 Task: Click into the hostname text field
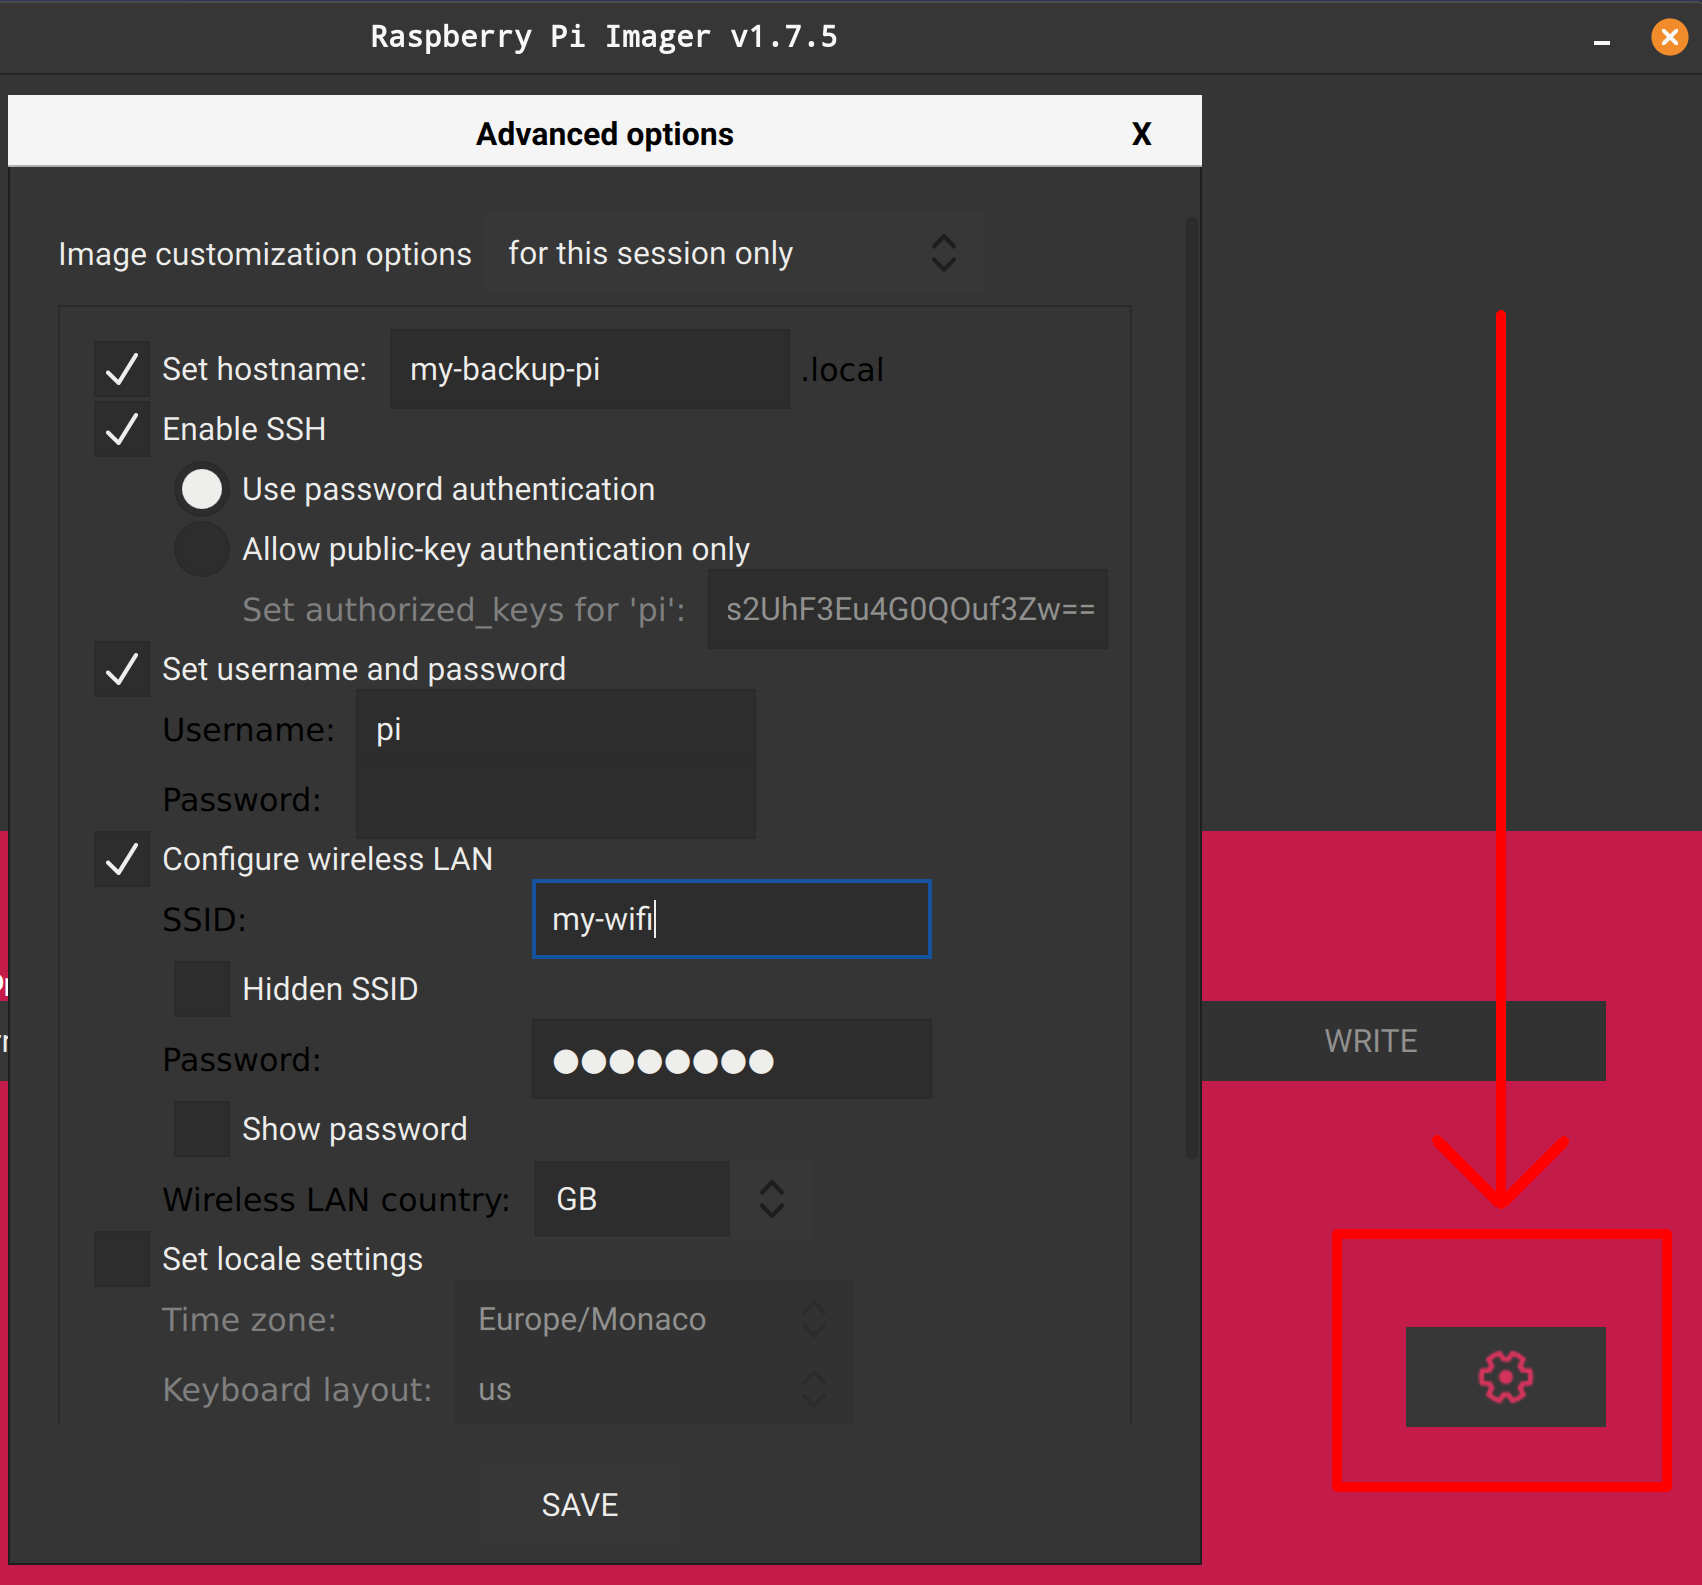pyautogui.click(x=589, y=370)
